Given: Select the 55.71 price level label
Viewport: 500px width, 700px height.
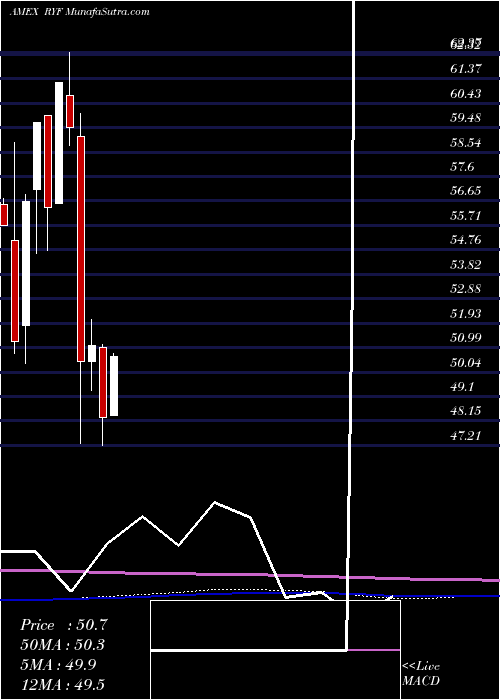Looking at the screenshot, I should click(x=466, y=216).
